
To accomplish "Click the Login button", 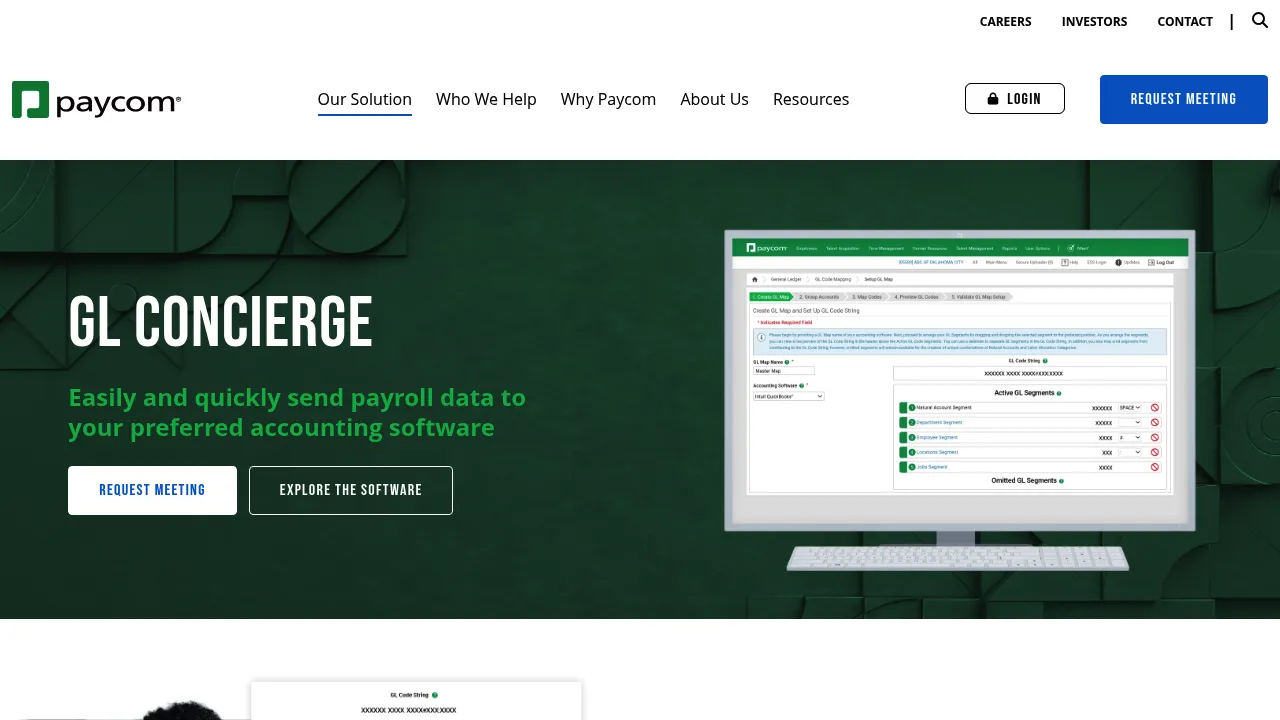I will [x=1015, y=99].
